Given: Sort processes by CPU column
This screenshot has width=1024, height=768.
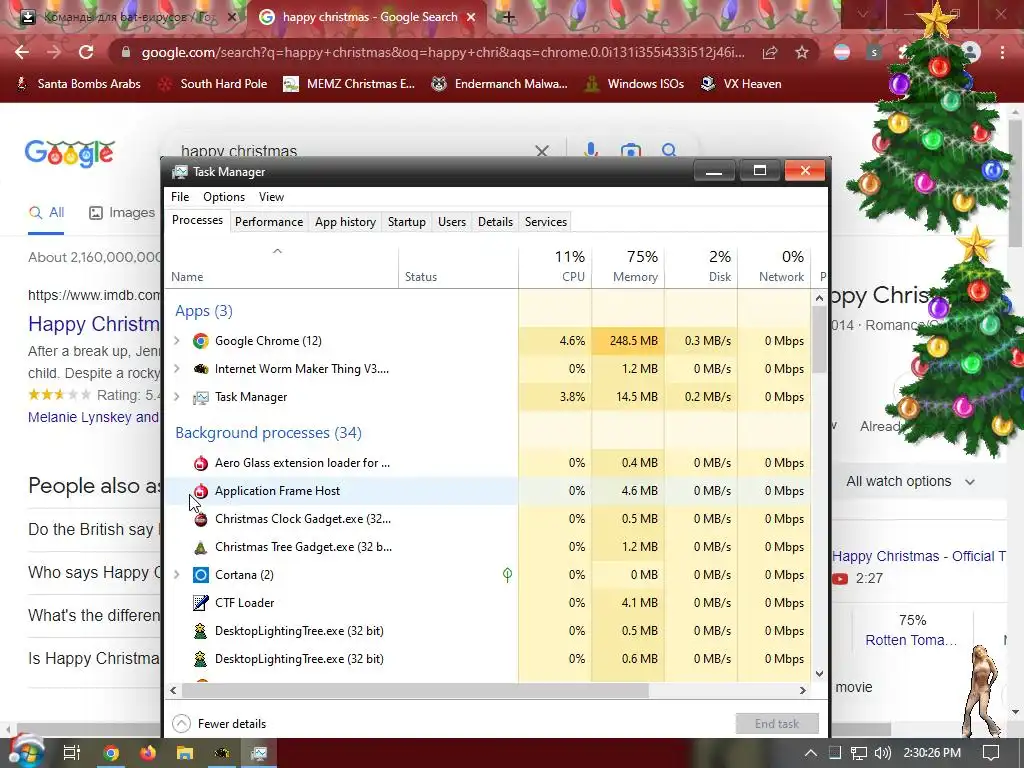Looking at the screenshot, I should tap(556, 266).
